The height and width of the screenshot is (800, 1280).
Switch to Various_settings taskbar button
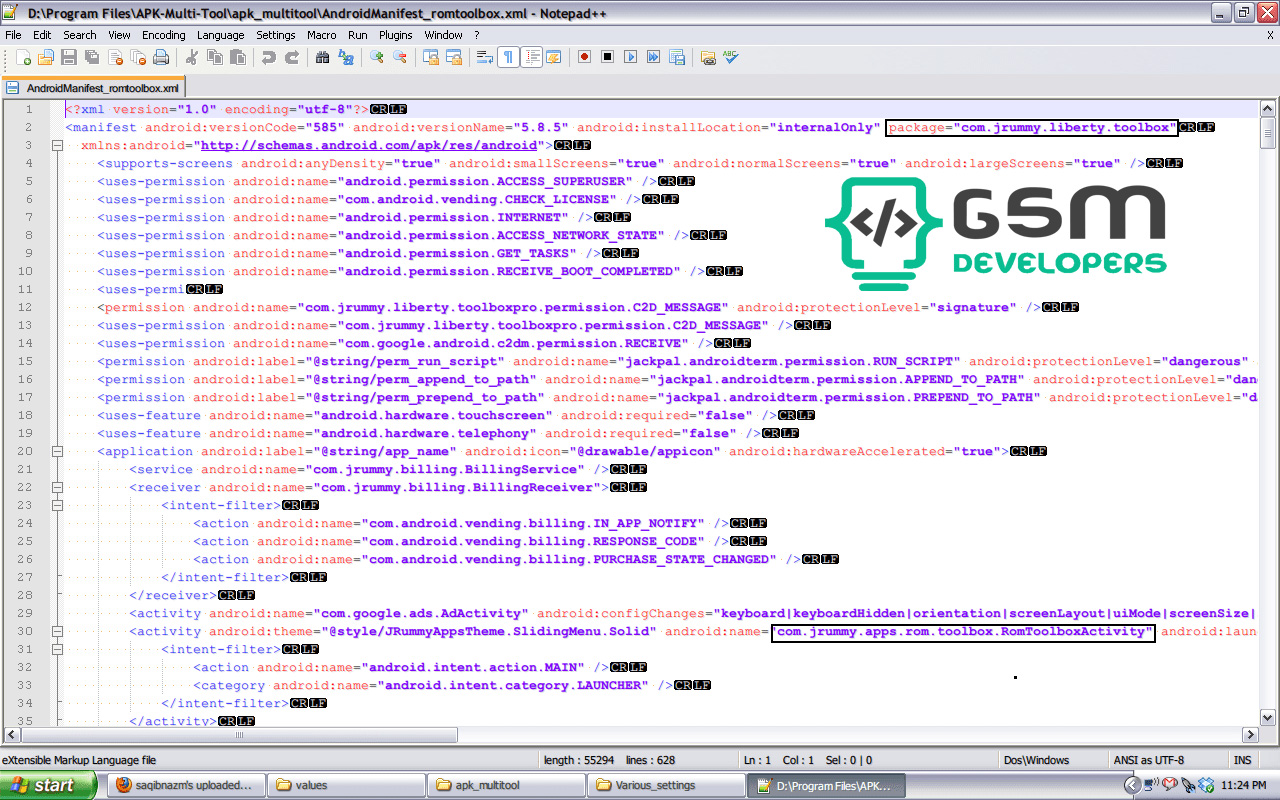[x=667, y=785]
